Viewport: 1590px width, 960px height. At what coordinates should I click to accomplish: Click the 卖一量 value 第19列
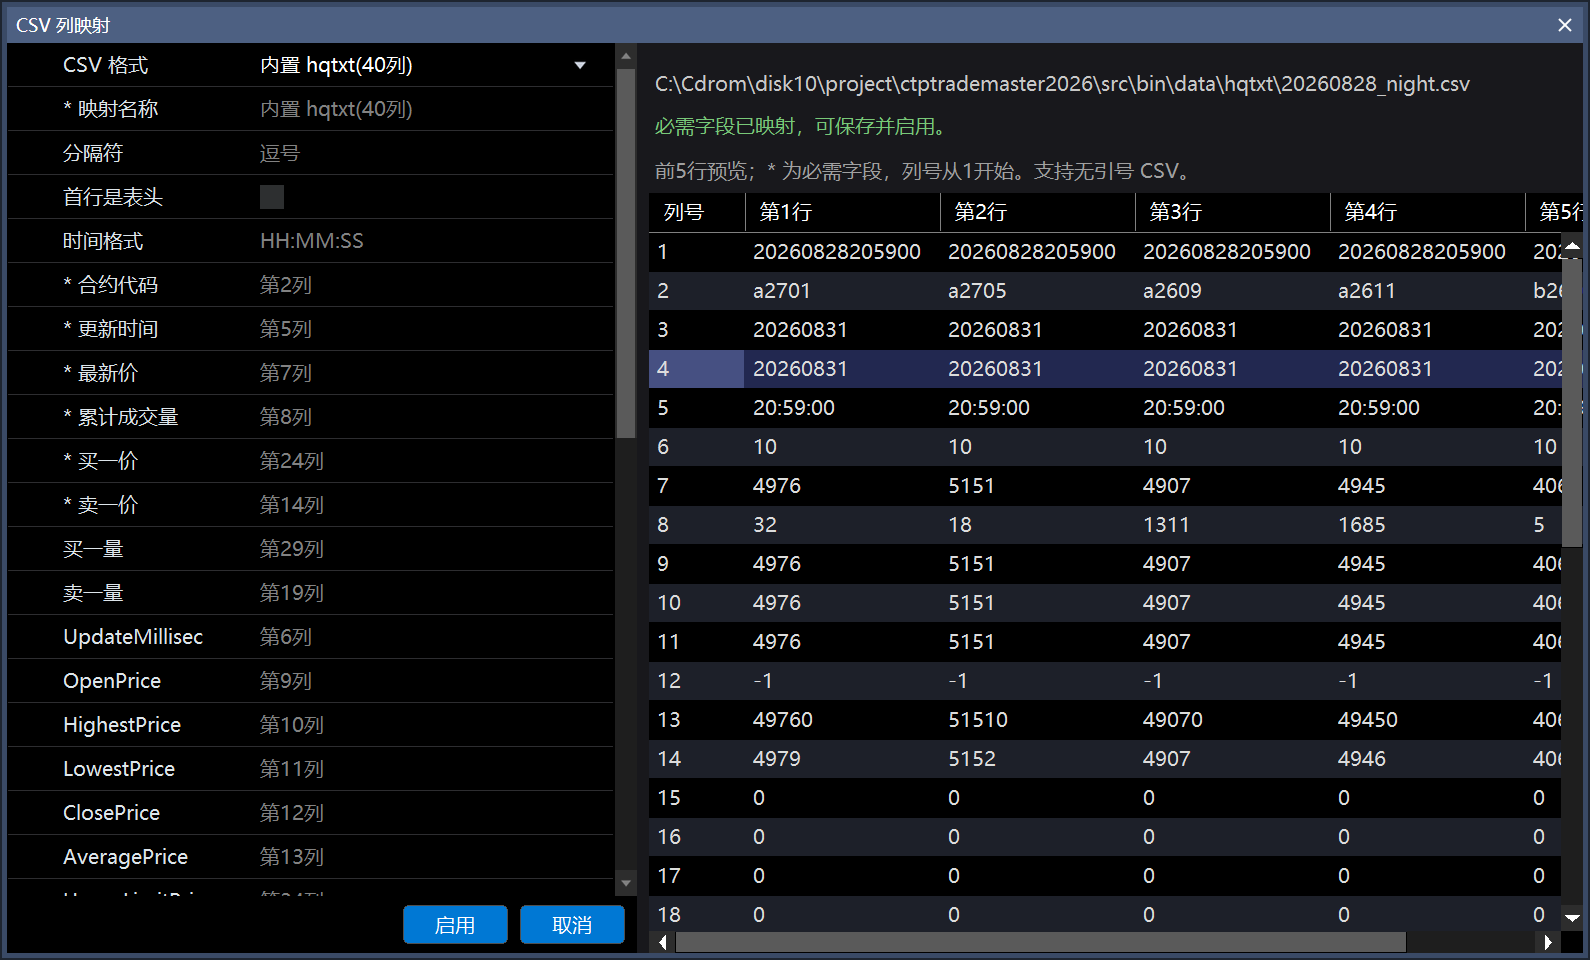(x=291, y=593)
